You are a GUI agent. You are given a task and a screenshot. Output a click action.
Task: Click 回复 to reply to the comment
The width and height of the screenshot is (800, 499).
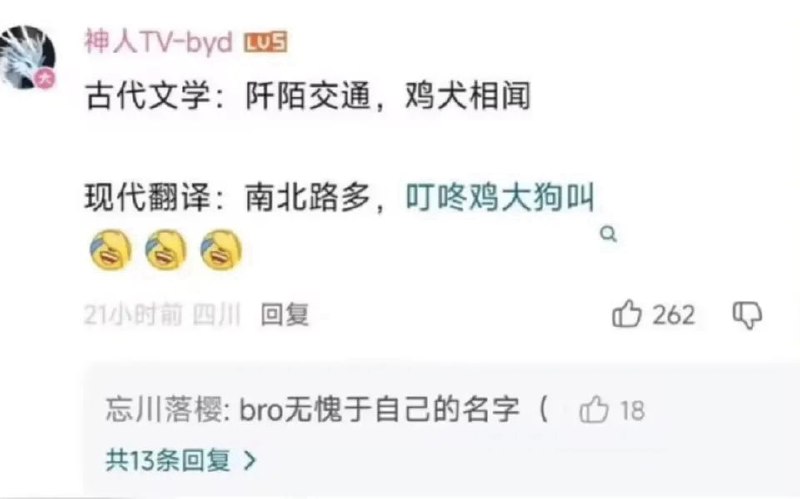point(285,314)
